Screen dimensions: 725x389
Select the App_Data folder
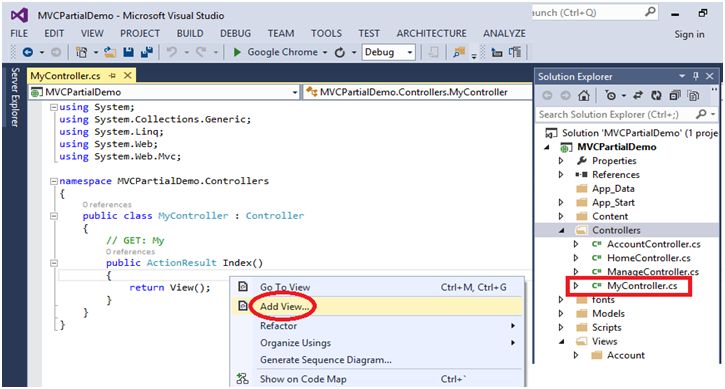click(x=613, y=188)
